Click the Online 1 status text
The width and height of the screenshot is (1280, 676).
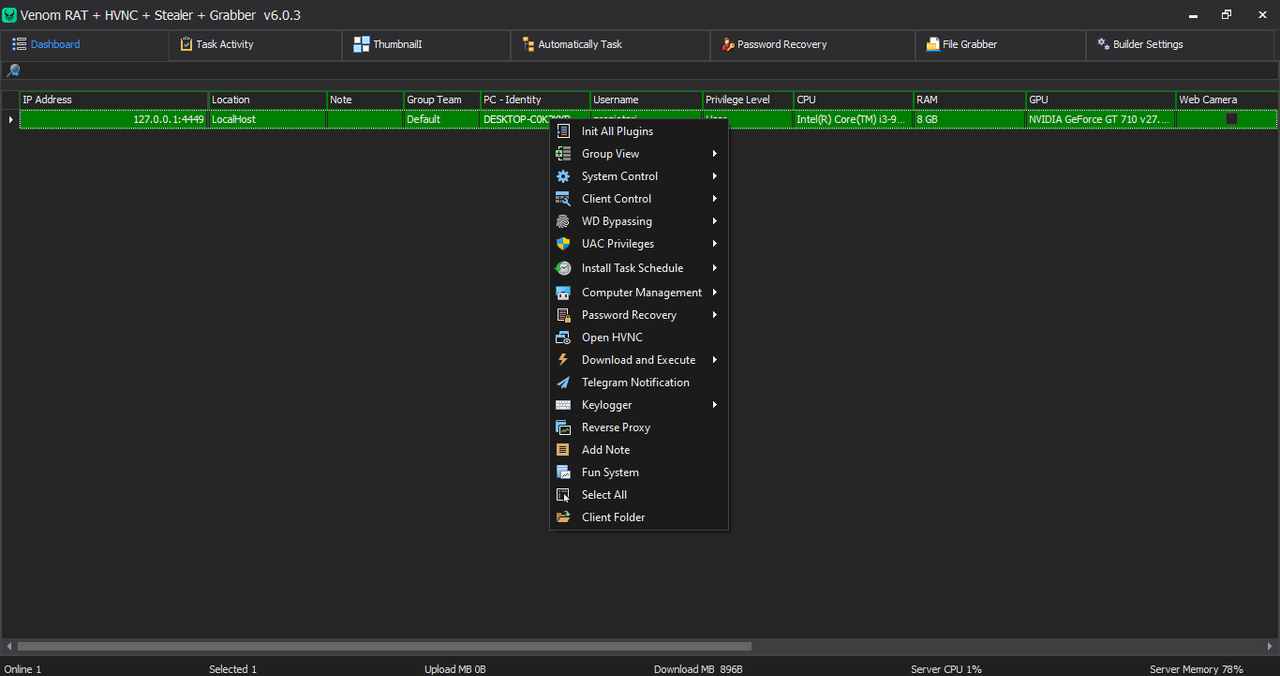(x=23, y=669)
